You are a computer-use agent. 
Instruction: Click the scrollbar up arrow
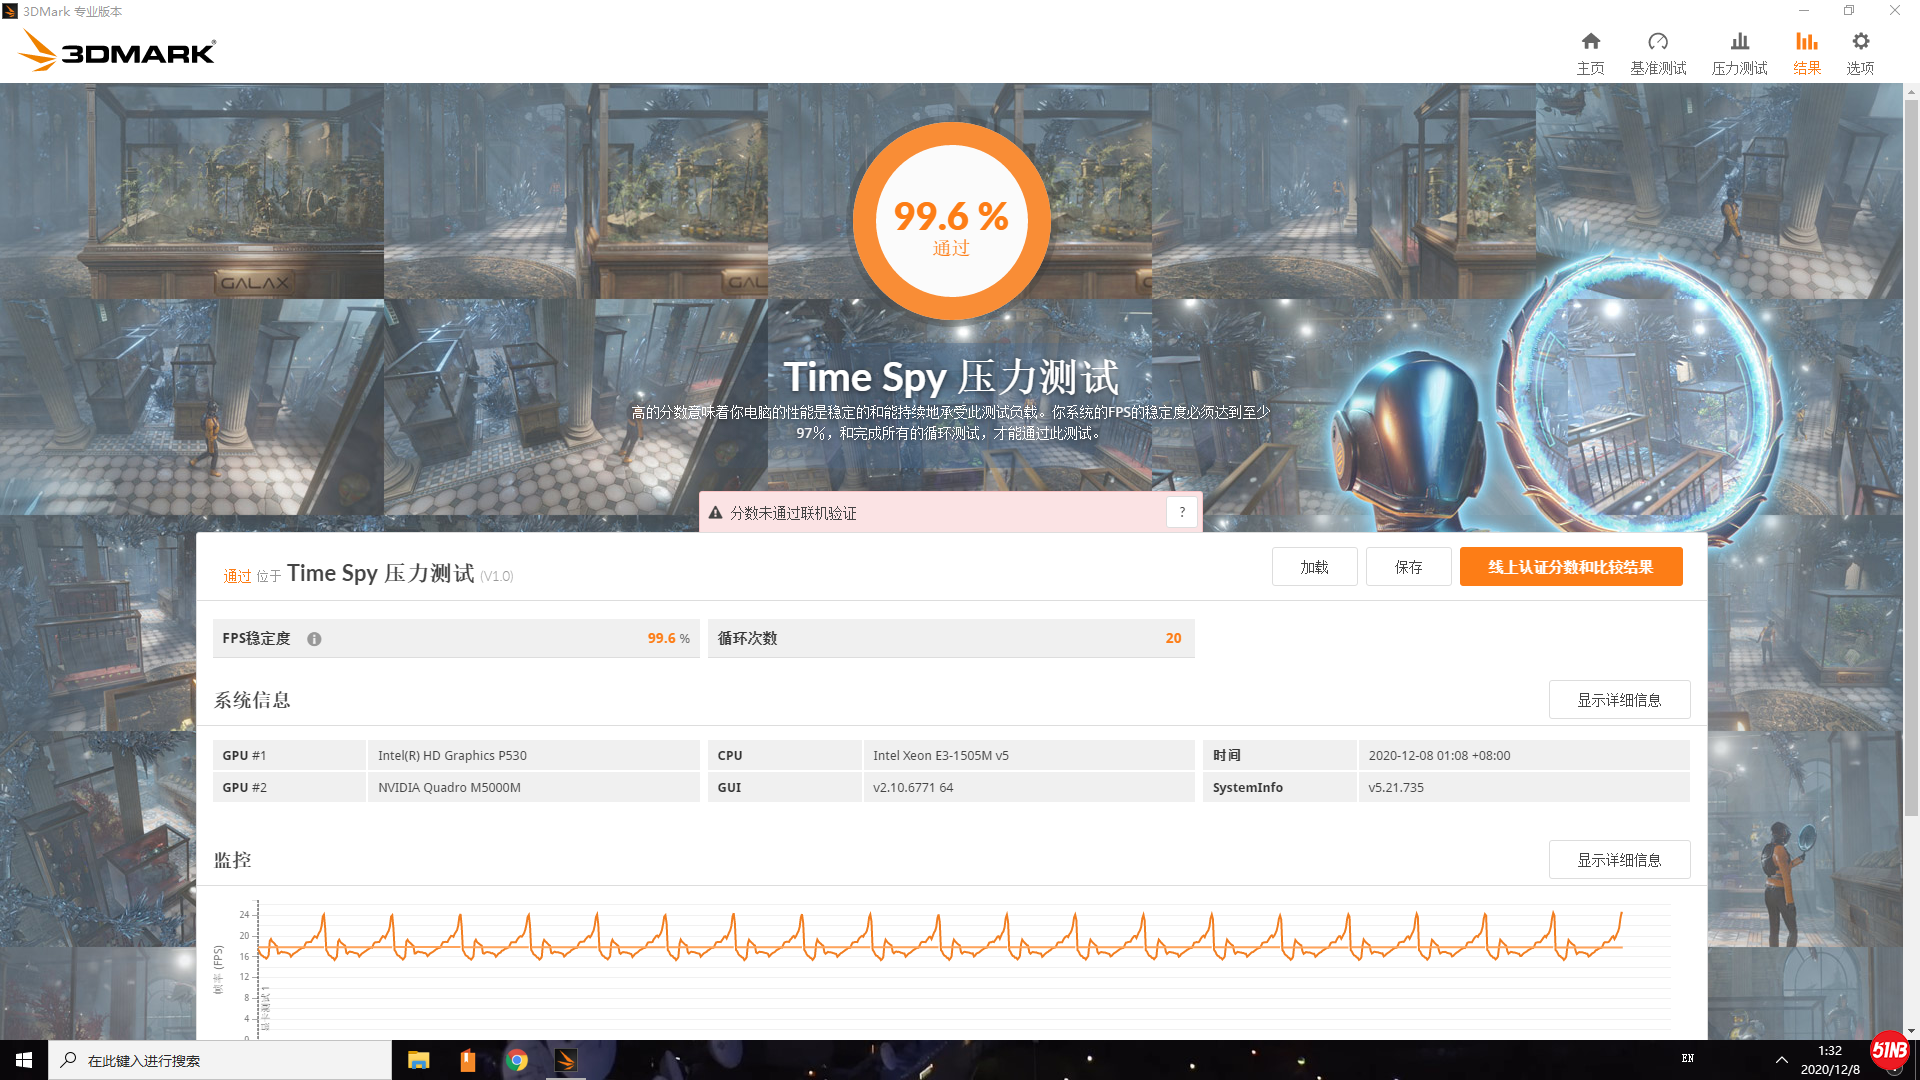pyautogui.click(x=1911, y=91)
